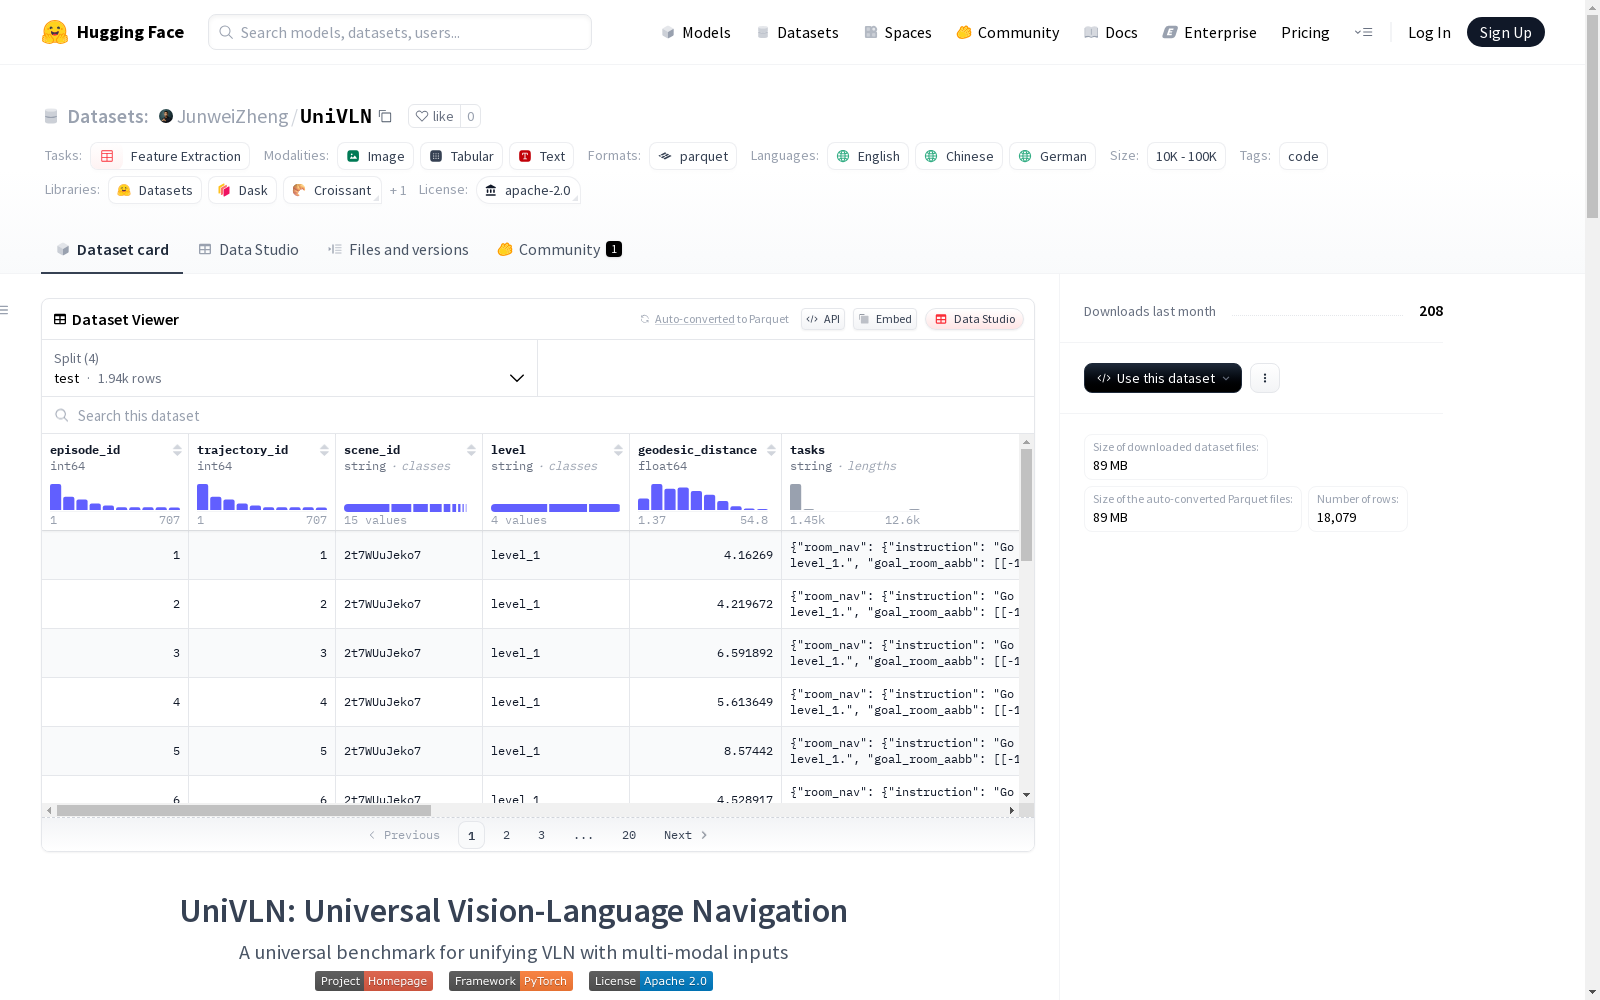The image size is (1600, 1000).
Task: Sort level column
Action: [618, 450]
